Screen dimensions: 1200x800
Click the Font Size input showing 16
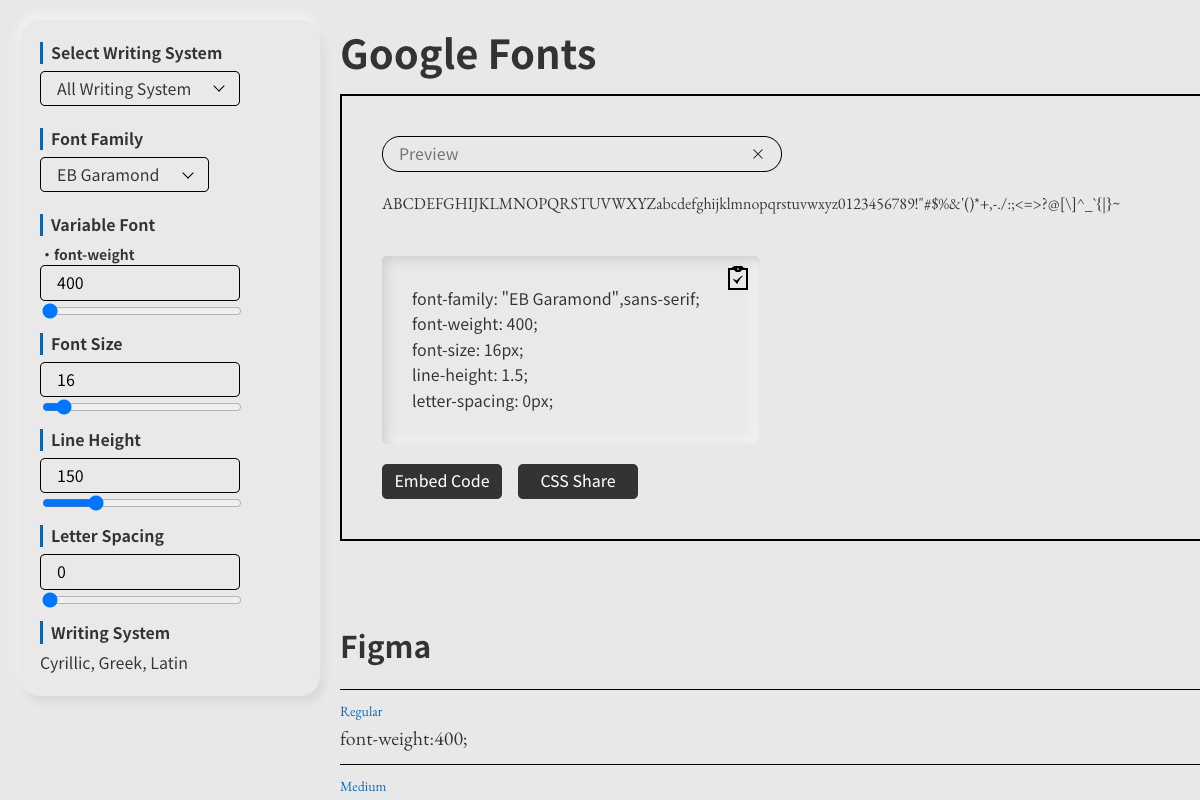point(140,380)
